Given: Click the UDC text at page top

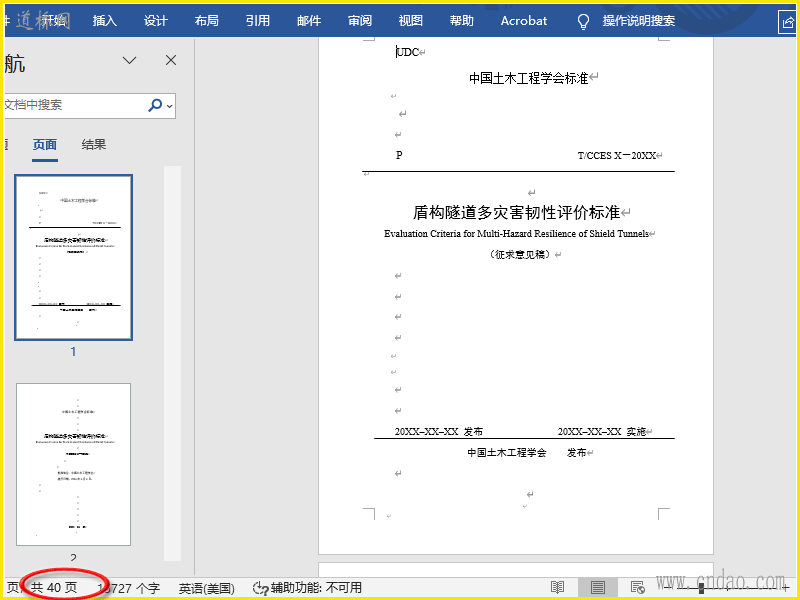Looking at the screenshot, I should click(408, 52).
